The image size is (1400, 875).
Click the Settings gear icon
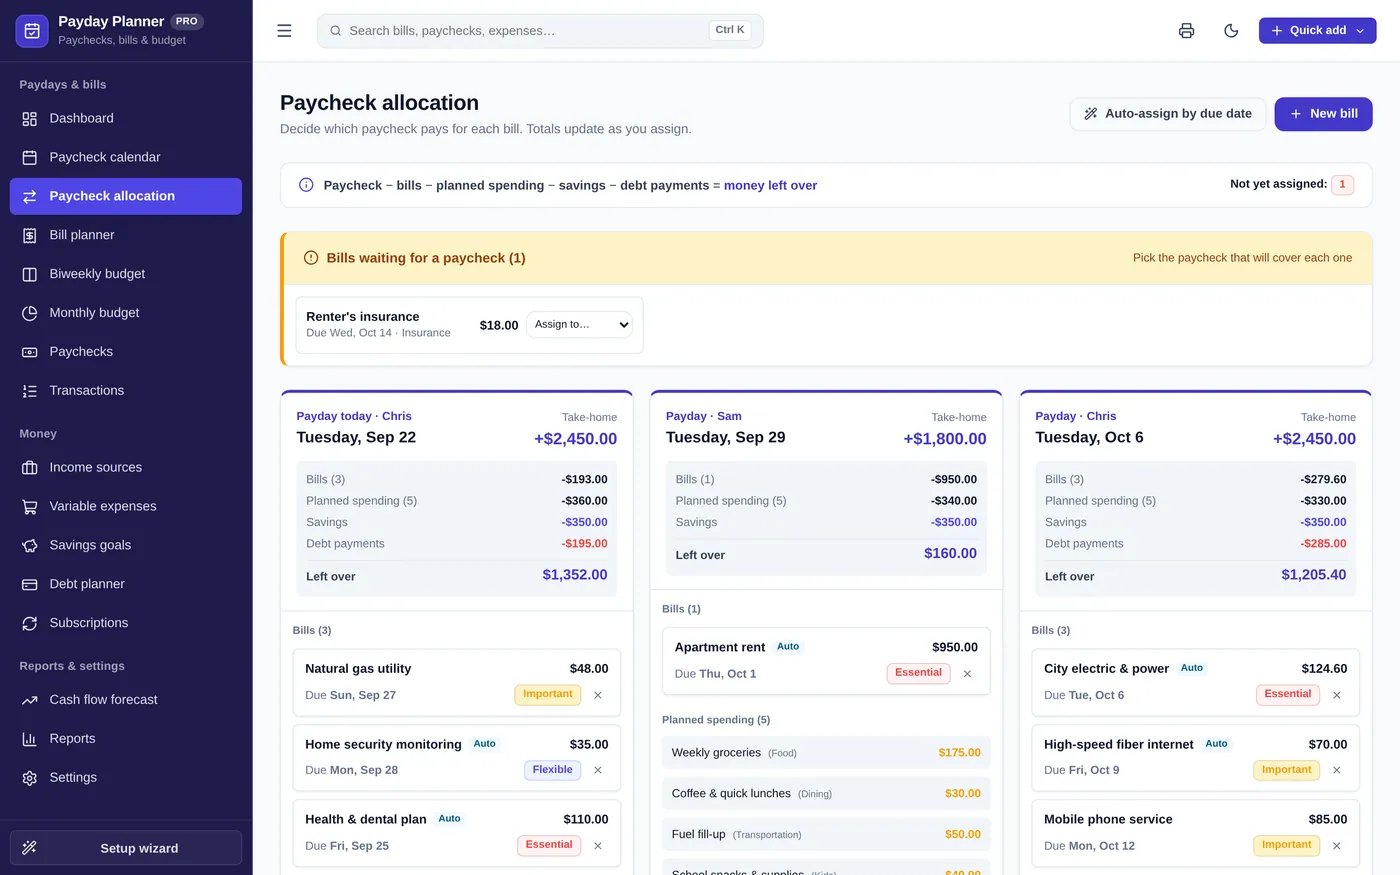click(x=30, y=778)
